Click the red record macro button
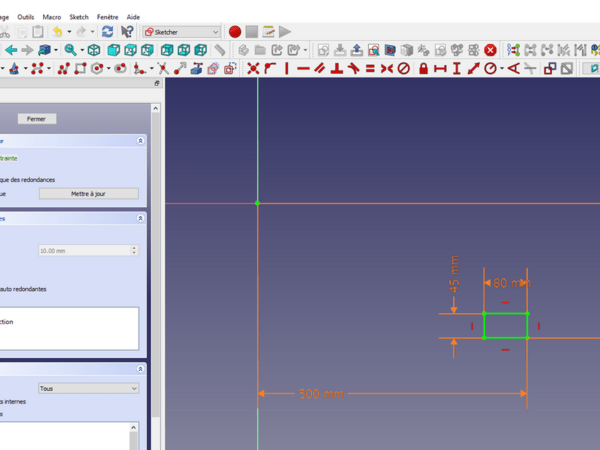Image resolution: width=600 pixels, height=450 pixels. tap(235, 32)
